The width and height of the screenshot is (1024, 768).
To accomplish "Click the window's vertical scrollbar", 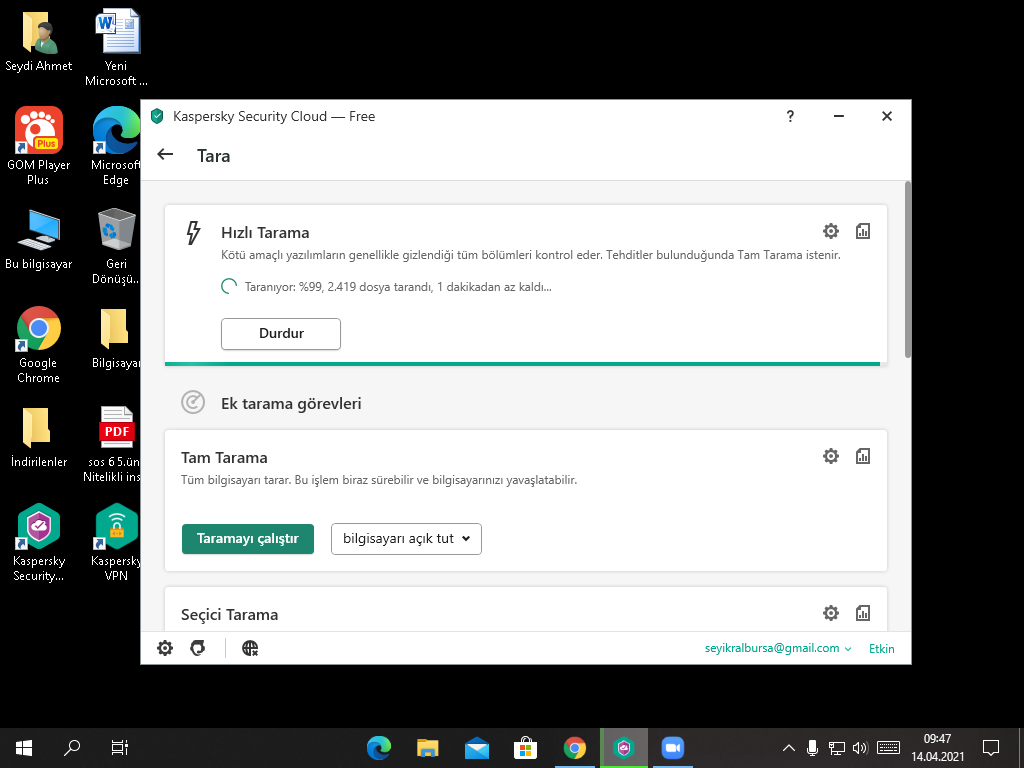I will 907,269.
